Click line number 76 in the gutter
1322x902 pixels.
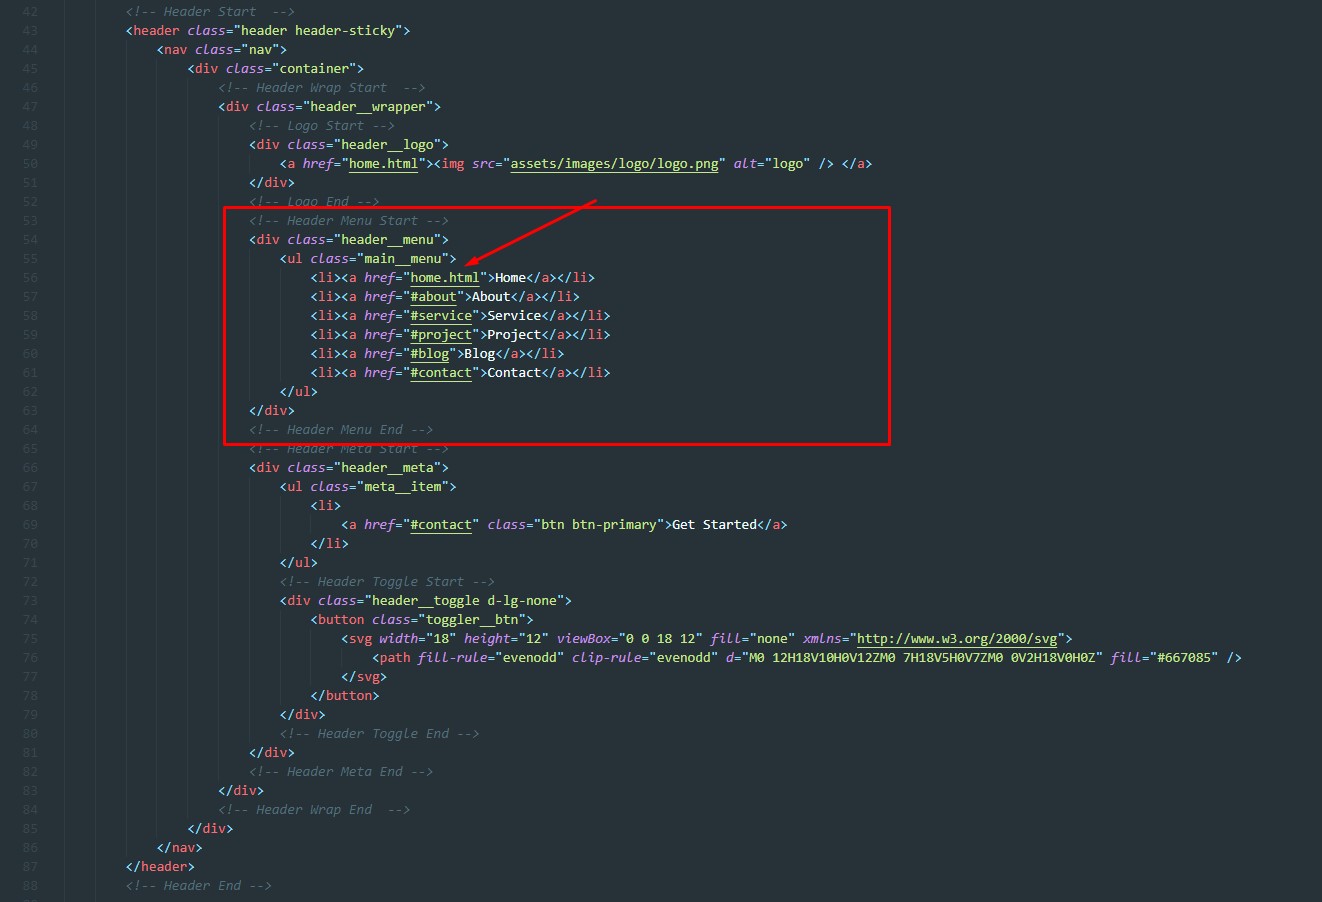[29, 658]
